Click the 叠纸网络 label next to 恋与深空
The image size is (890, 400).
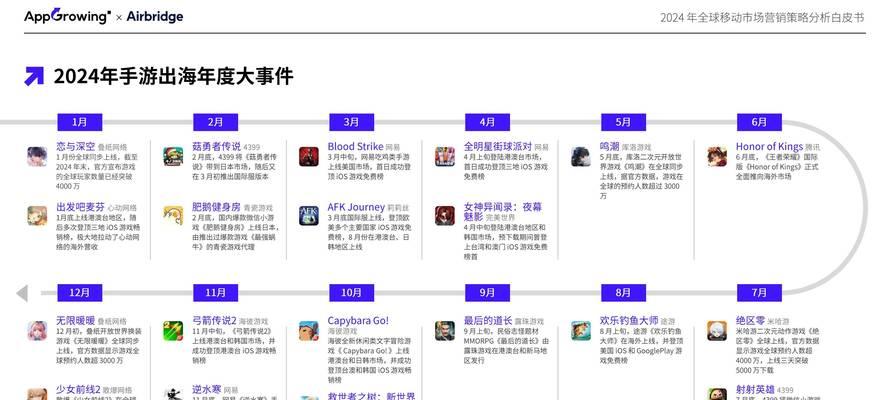click(x=113, y=148)
